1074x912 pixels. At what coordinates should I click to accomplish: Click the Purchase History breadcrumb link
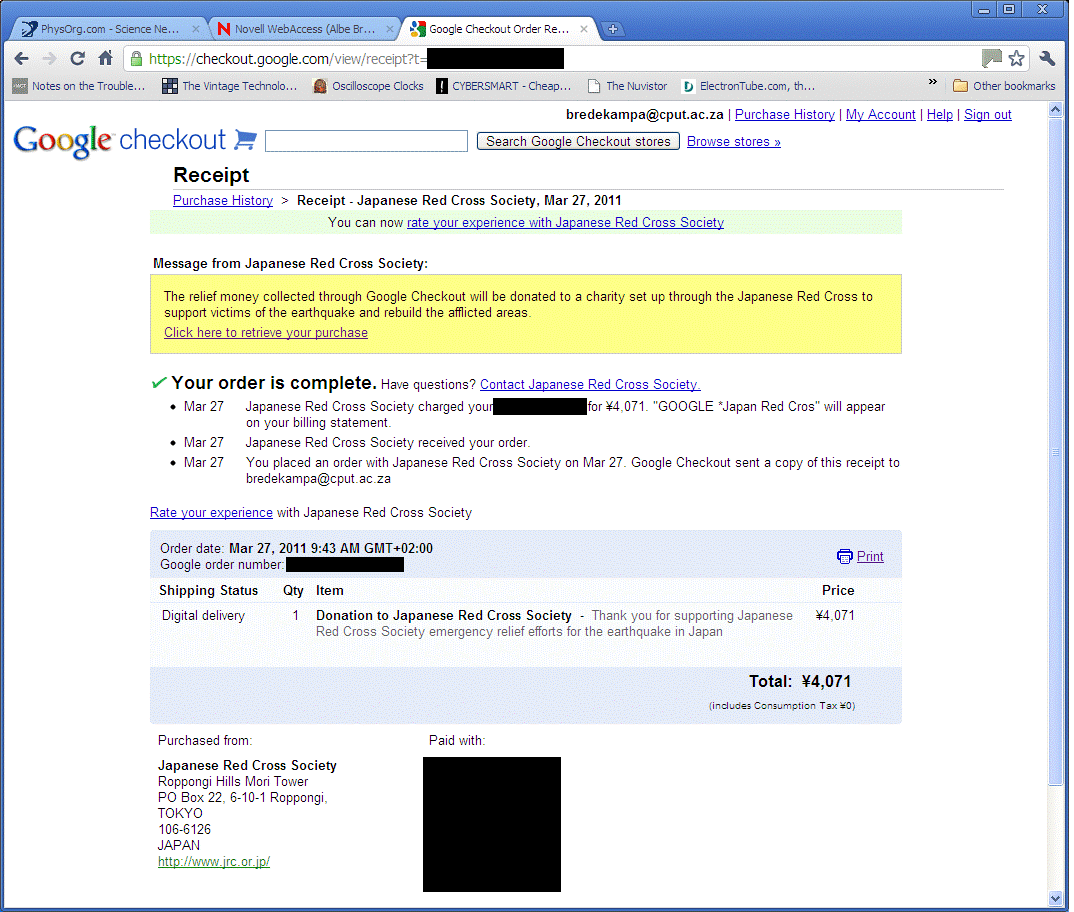(223, 200)
